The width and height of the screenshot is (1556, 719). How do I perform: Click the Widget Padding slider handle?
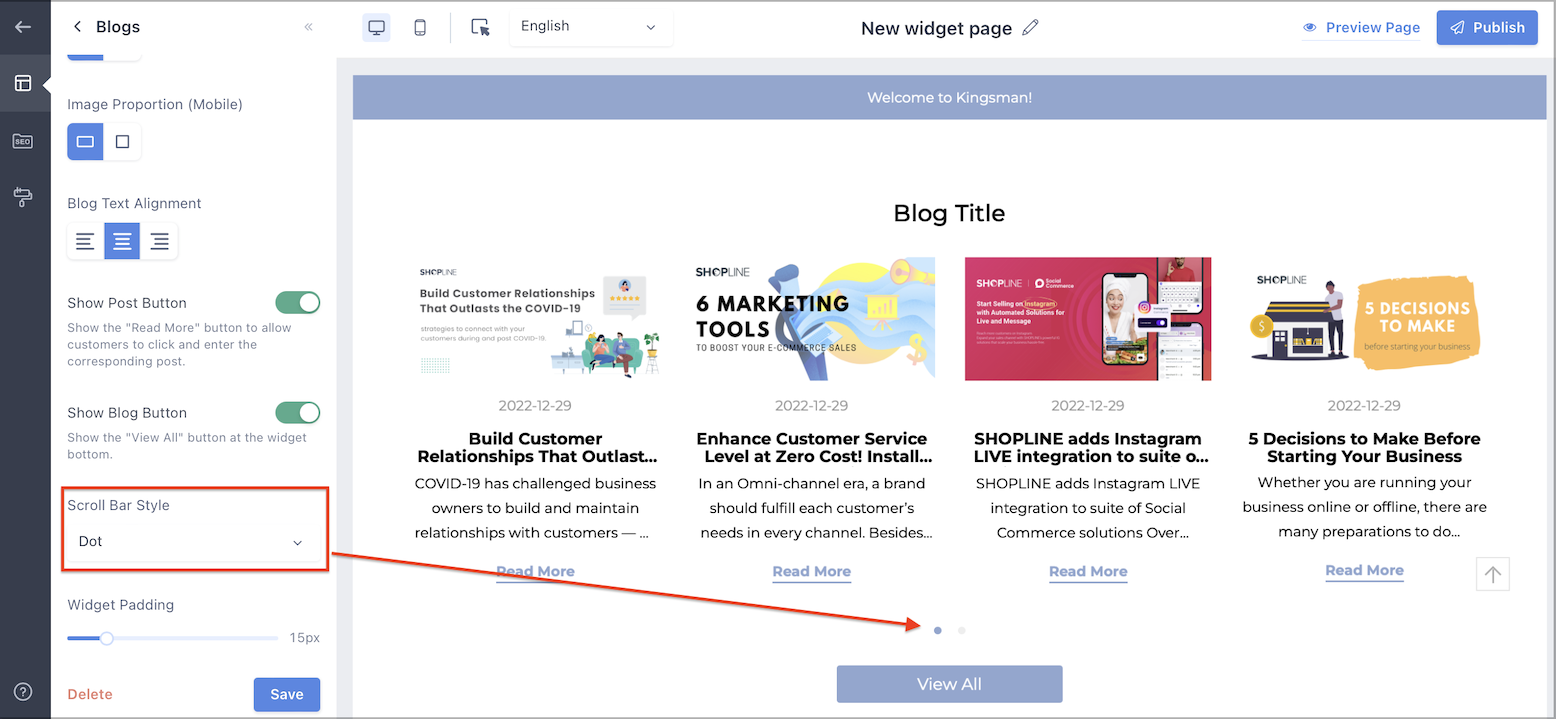point(106,638)
